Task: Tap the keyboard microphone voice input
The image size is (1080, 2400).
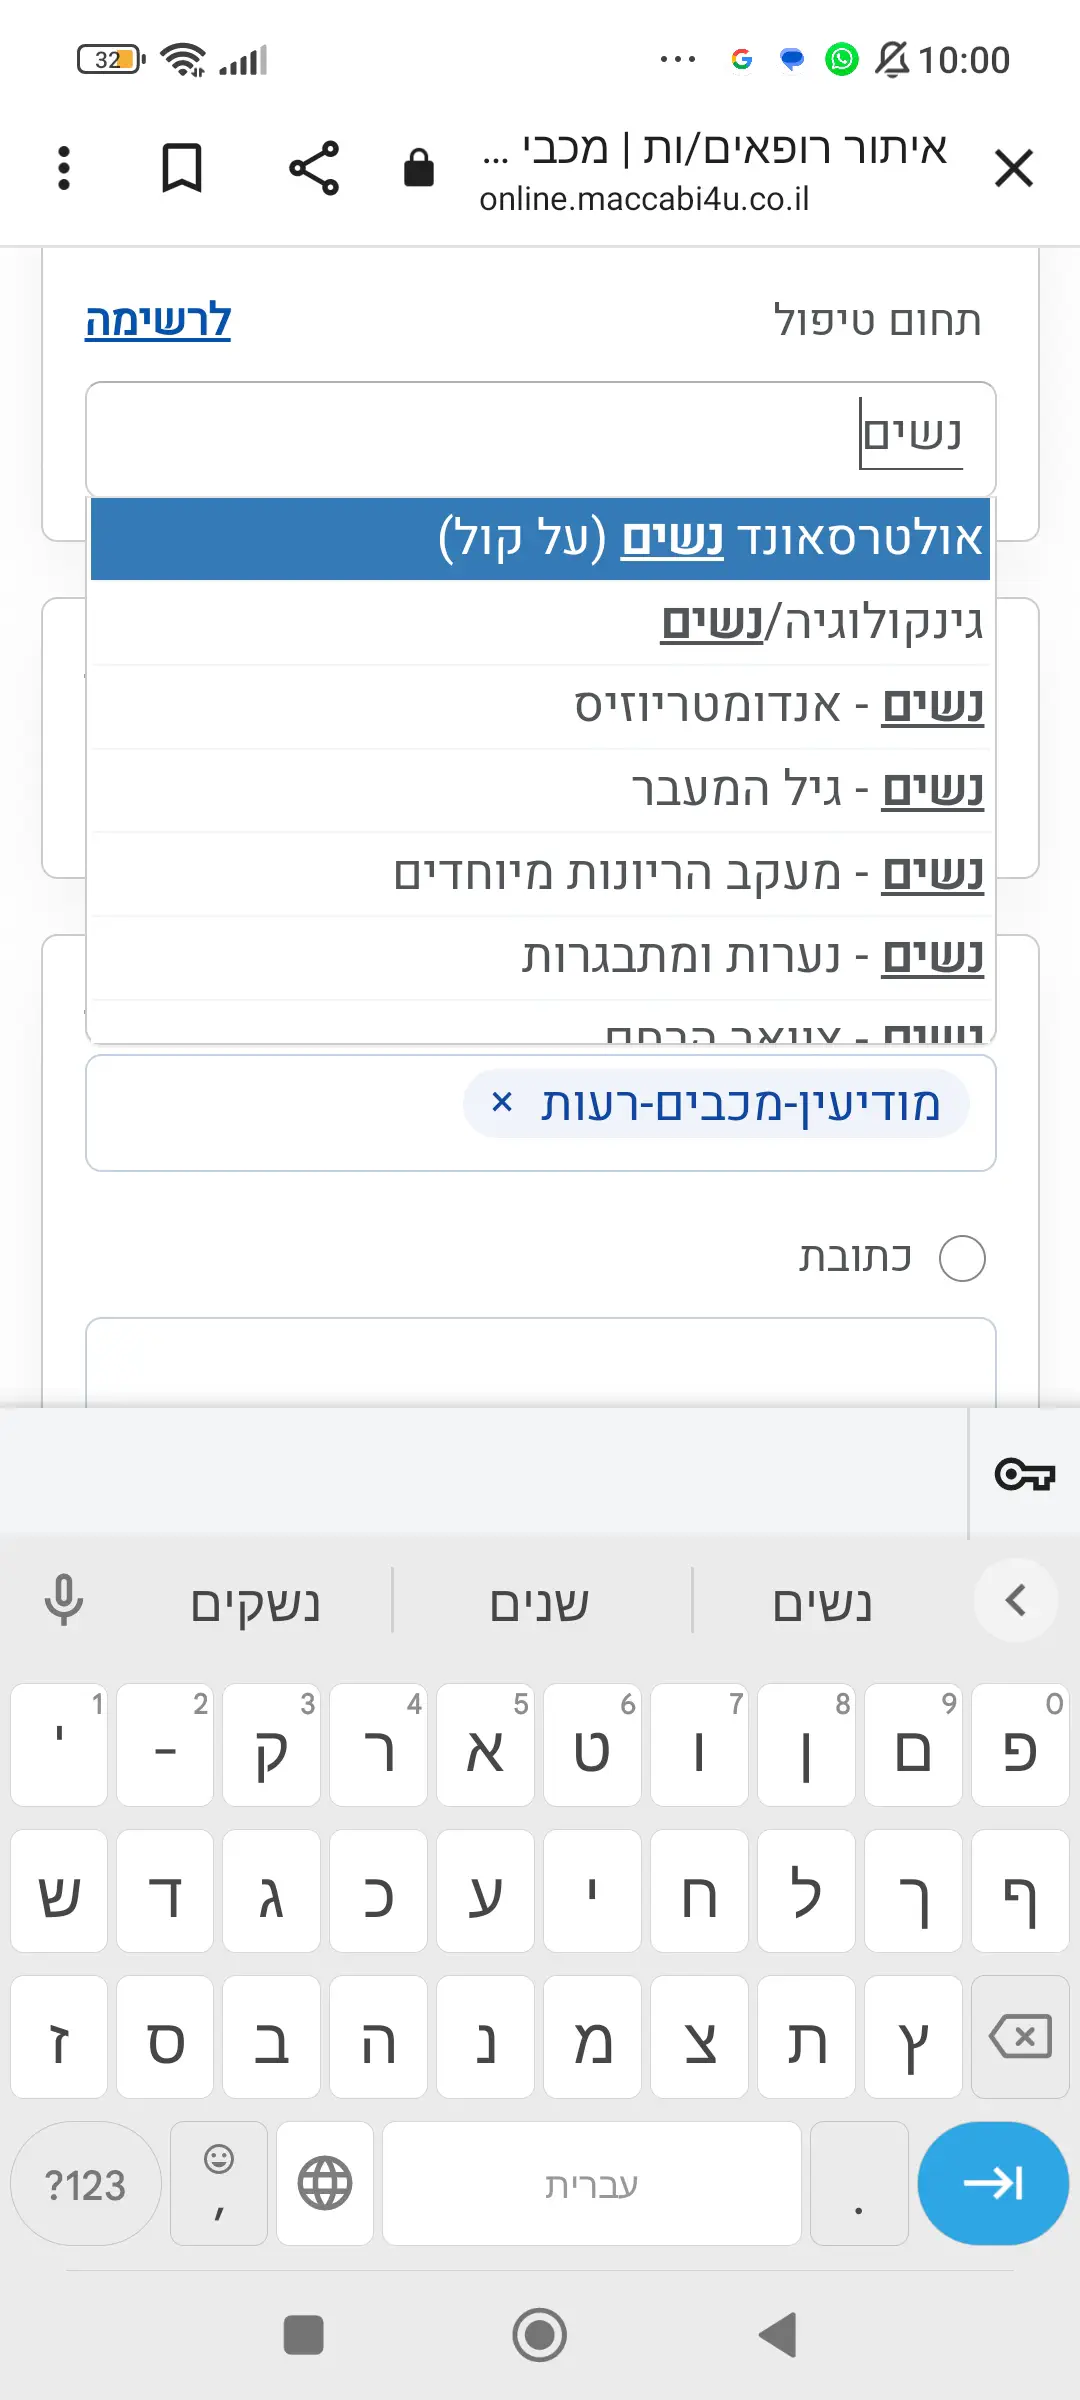Action: (64, 1601)
